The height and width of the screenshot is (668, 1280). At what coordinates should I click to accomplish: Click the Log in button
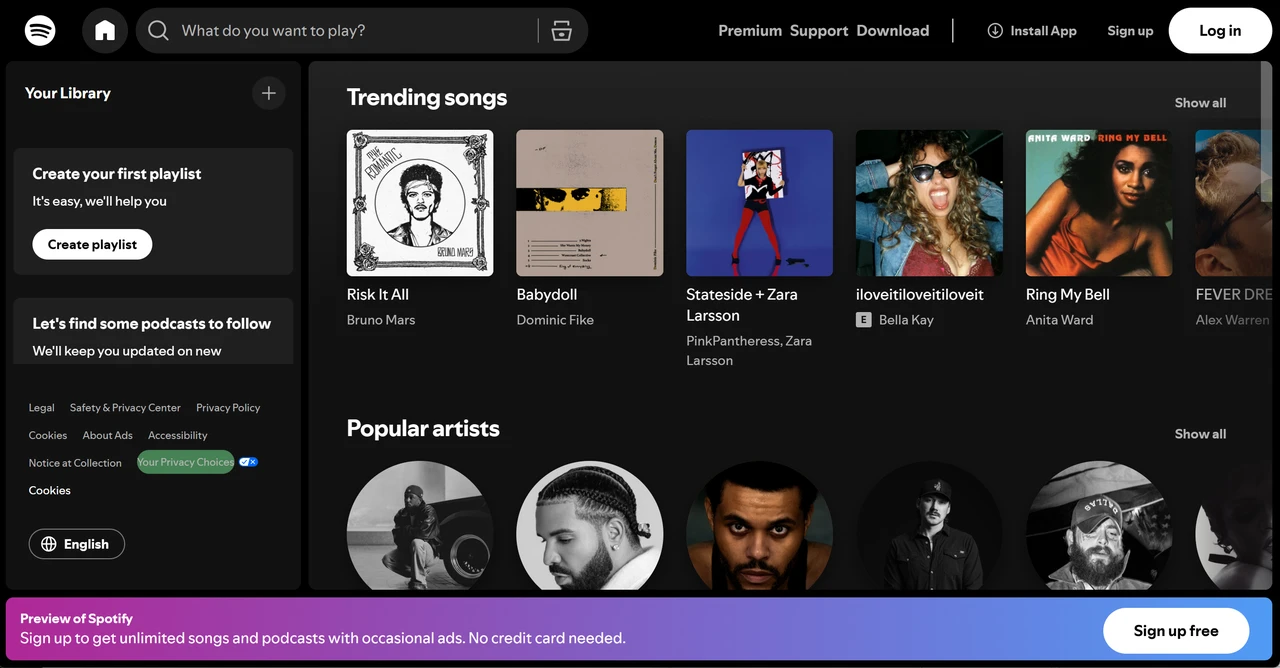[x=1220, y=30]
